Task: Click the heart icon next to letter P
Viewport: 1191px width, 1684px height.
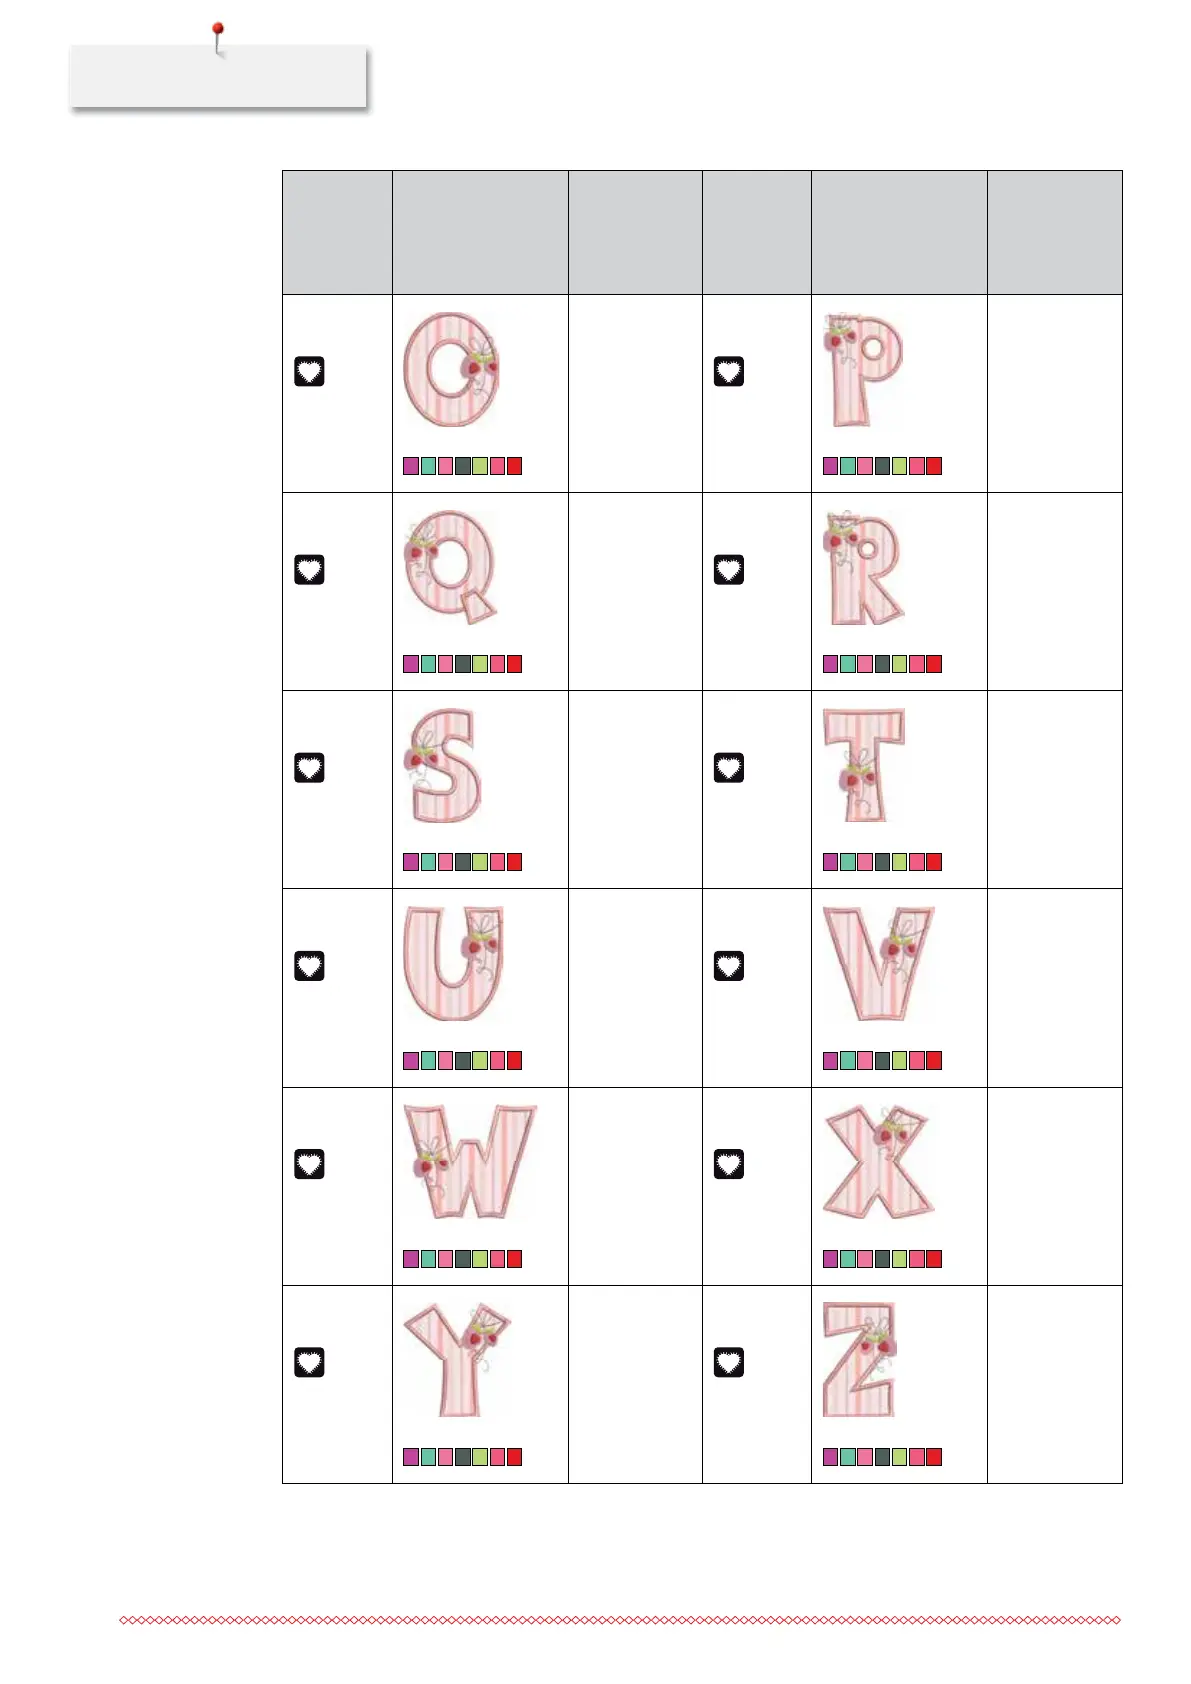Action: point(728,372)
